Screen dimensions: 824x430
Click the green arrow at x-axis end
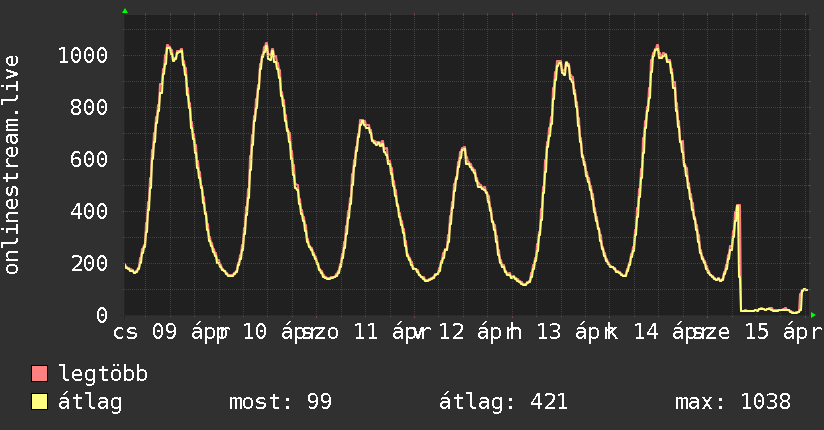click(x=813, y=315)
